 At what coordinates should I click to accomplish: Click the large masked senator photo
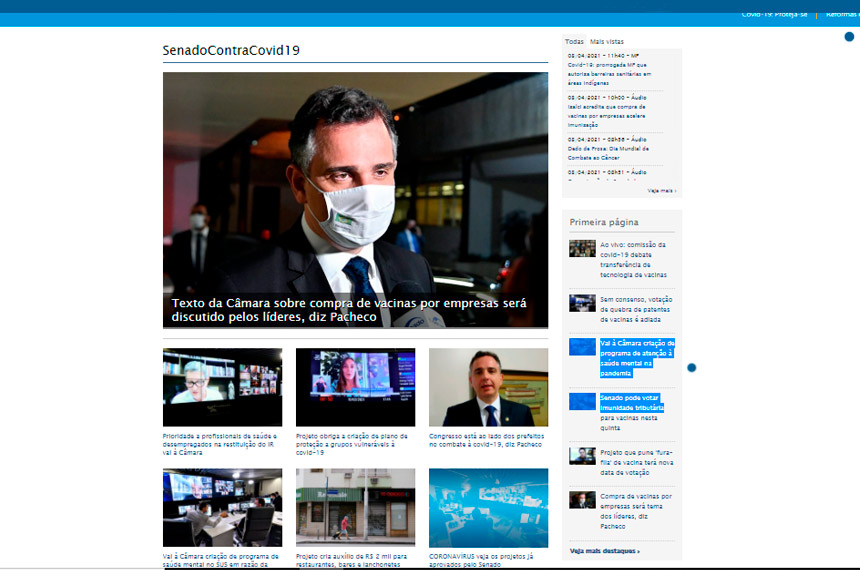[355, 180]
